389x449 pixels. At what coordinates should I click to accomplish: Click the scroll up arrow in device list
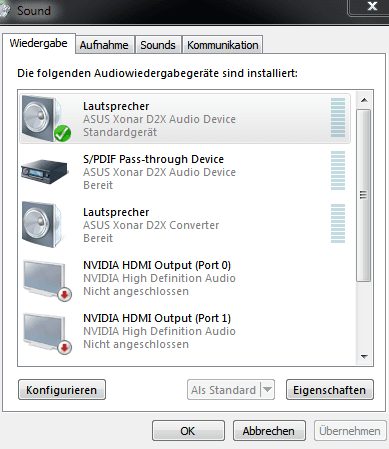click(x=364, y=100)
